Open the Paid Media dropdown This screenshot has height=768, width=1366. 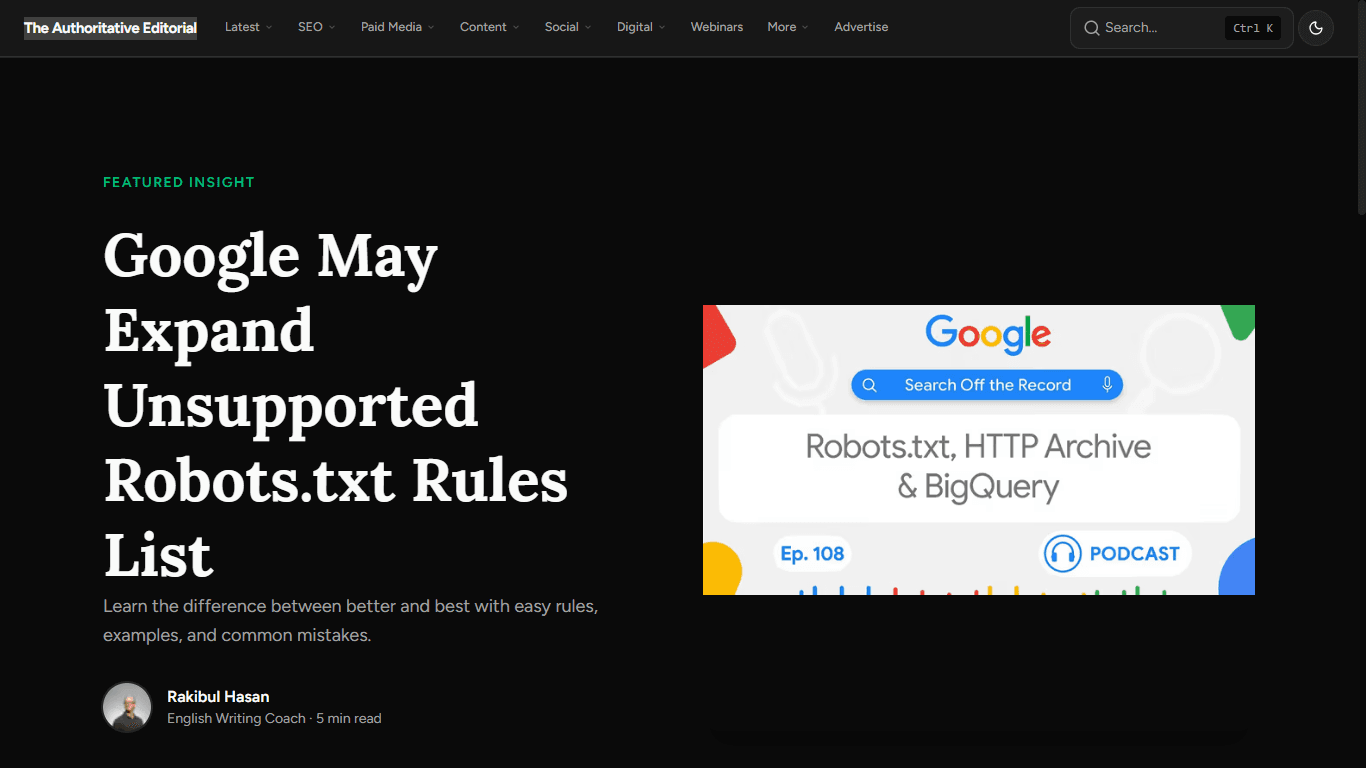(397, 27)
